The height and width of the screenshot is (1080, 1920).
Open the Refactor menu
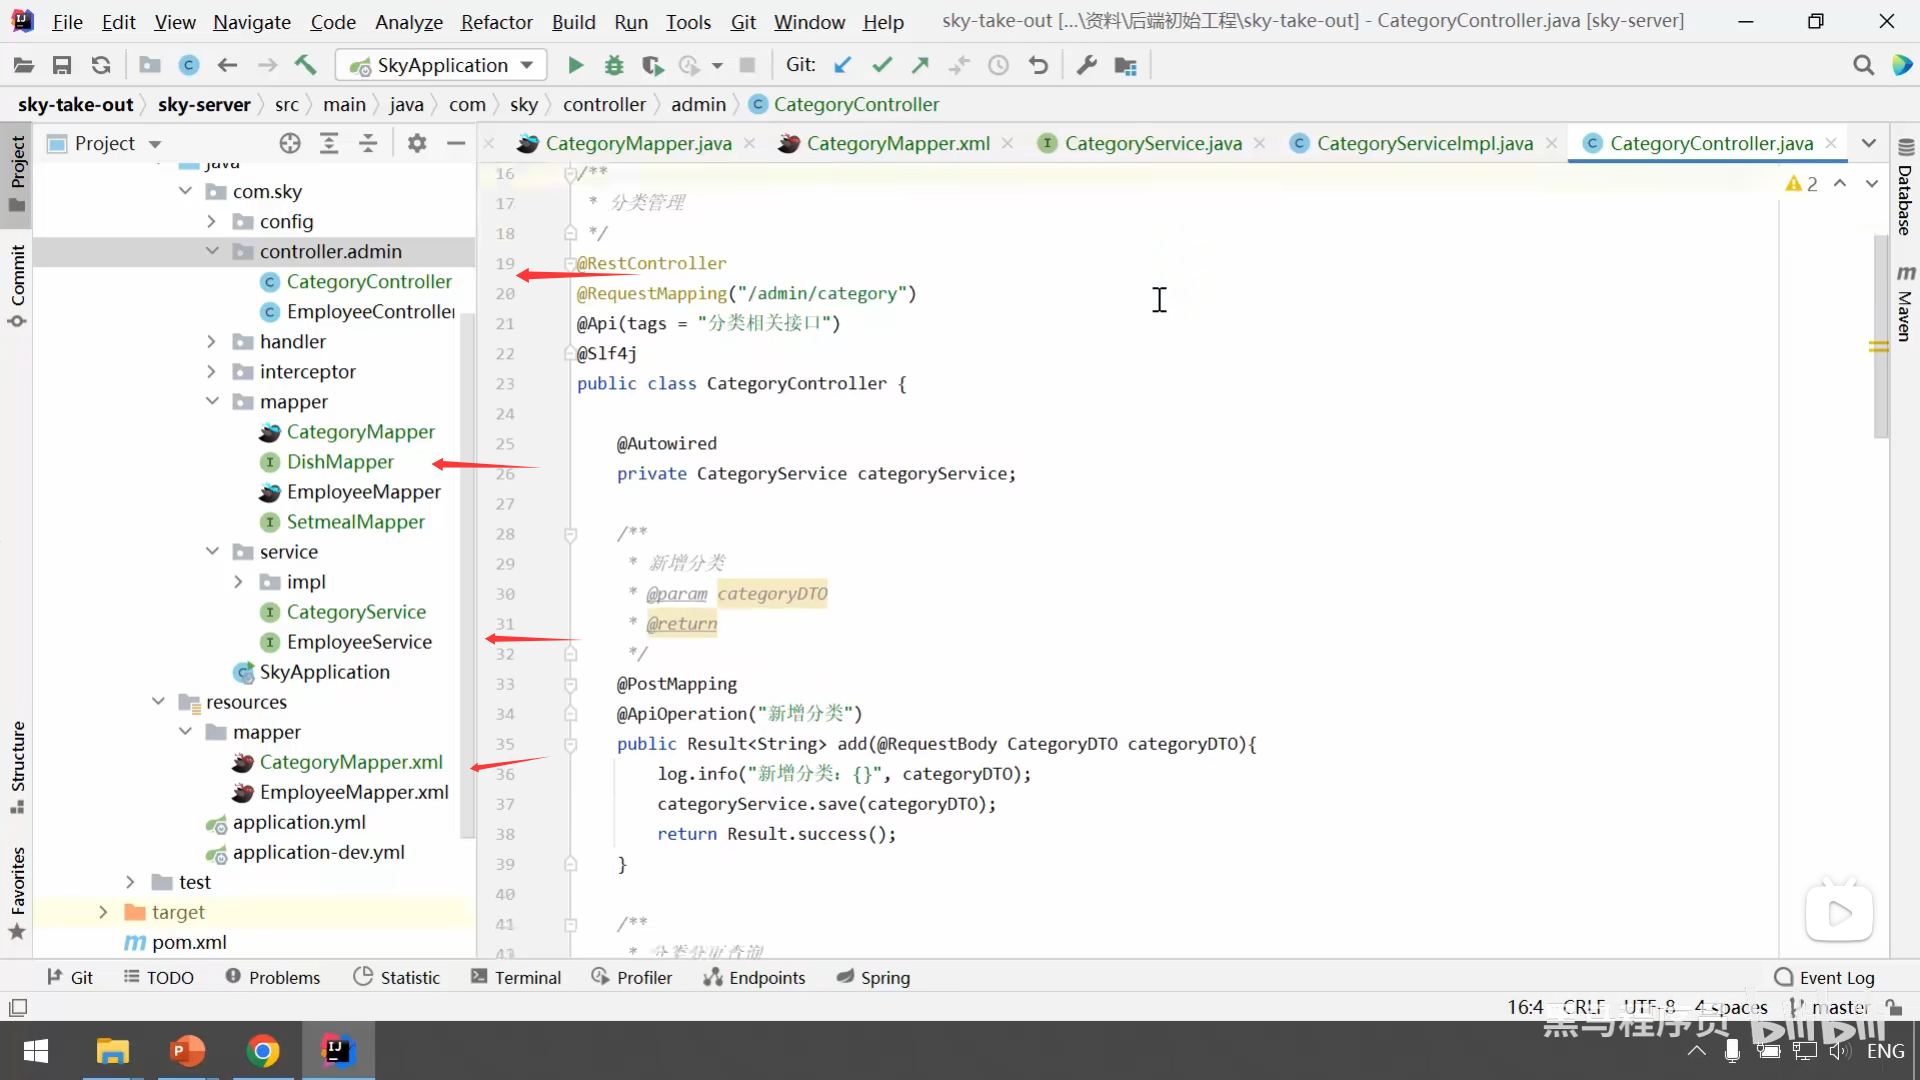tap(496, 22)
